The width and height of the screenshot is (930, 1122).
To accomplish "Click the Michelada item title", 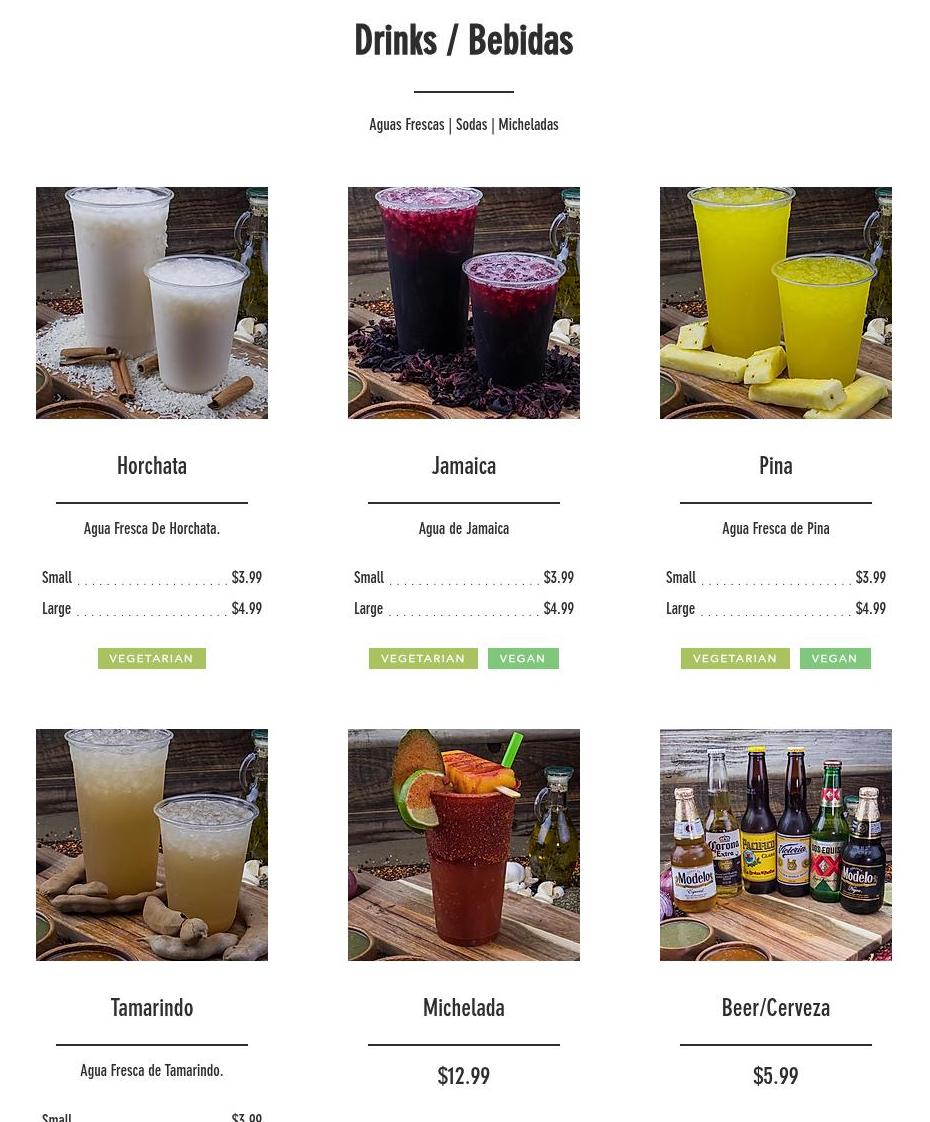I will 464,1008.
